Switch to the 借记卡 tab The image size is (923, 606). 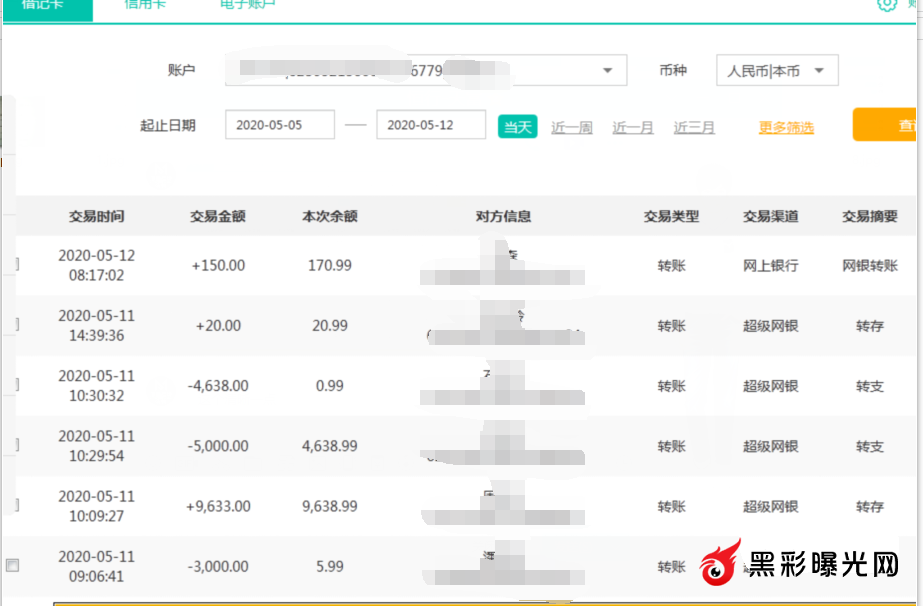pos(46,5)
